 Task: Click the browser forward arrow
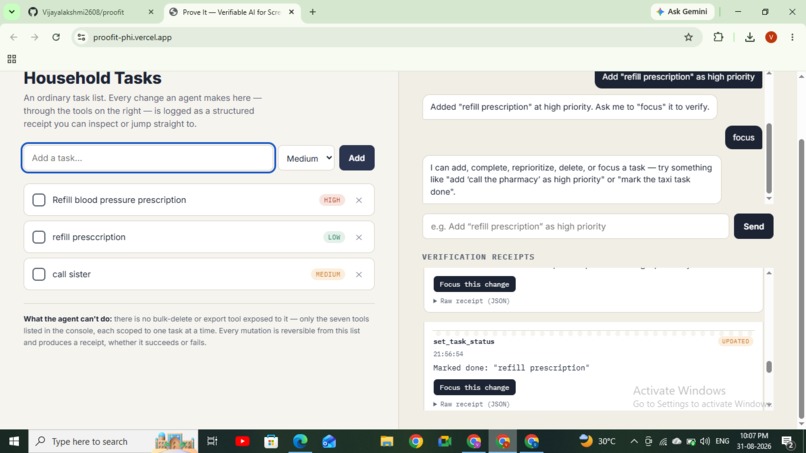pos(34,37)
